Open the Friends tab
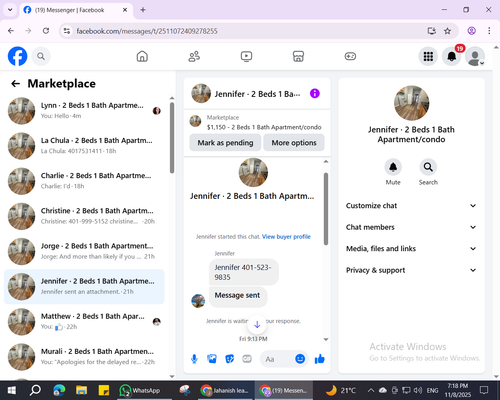Image resolution: width=500 pixels, height=400 pixels. pos(194,56)
